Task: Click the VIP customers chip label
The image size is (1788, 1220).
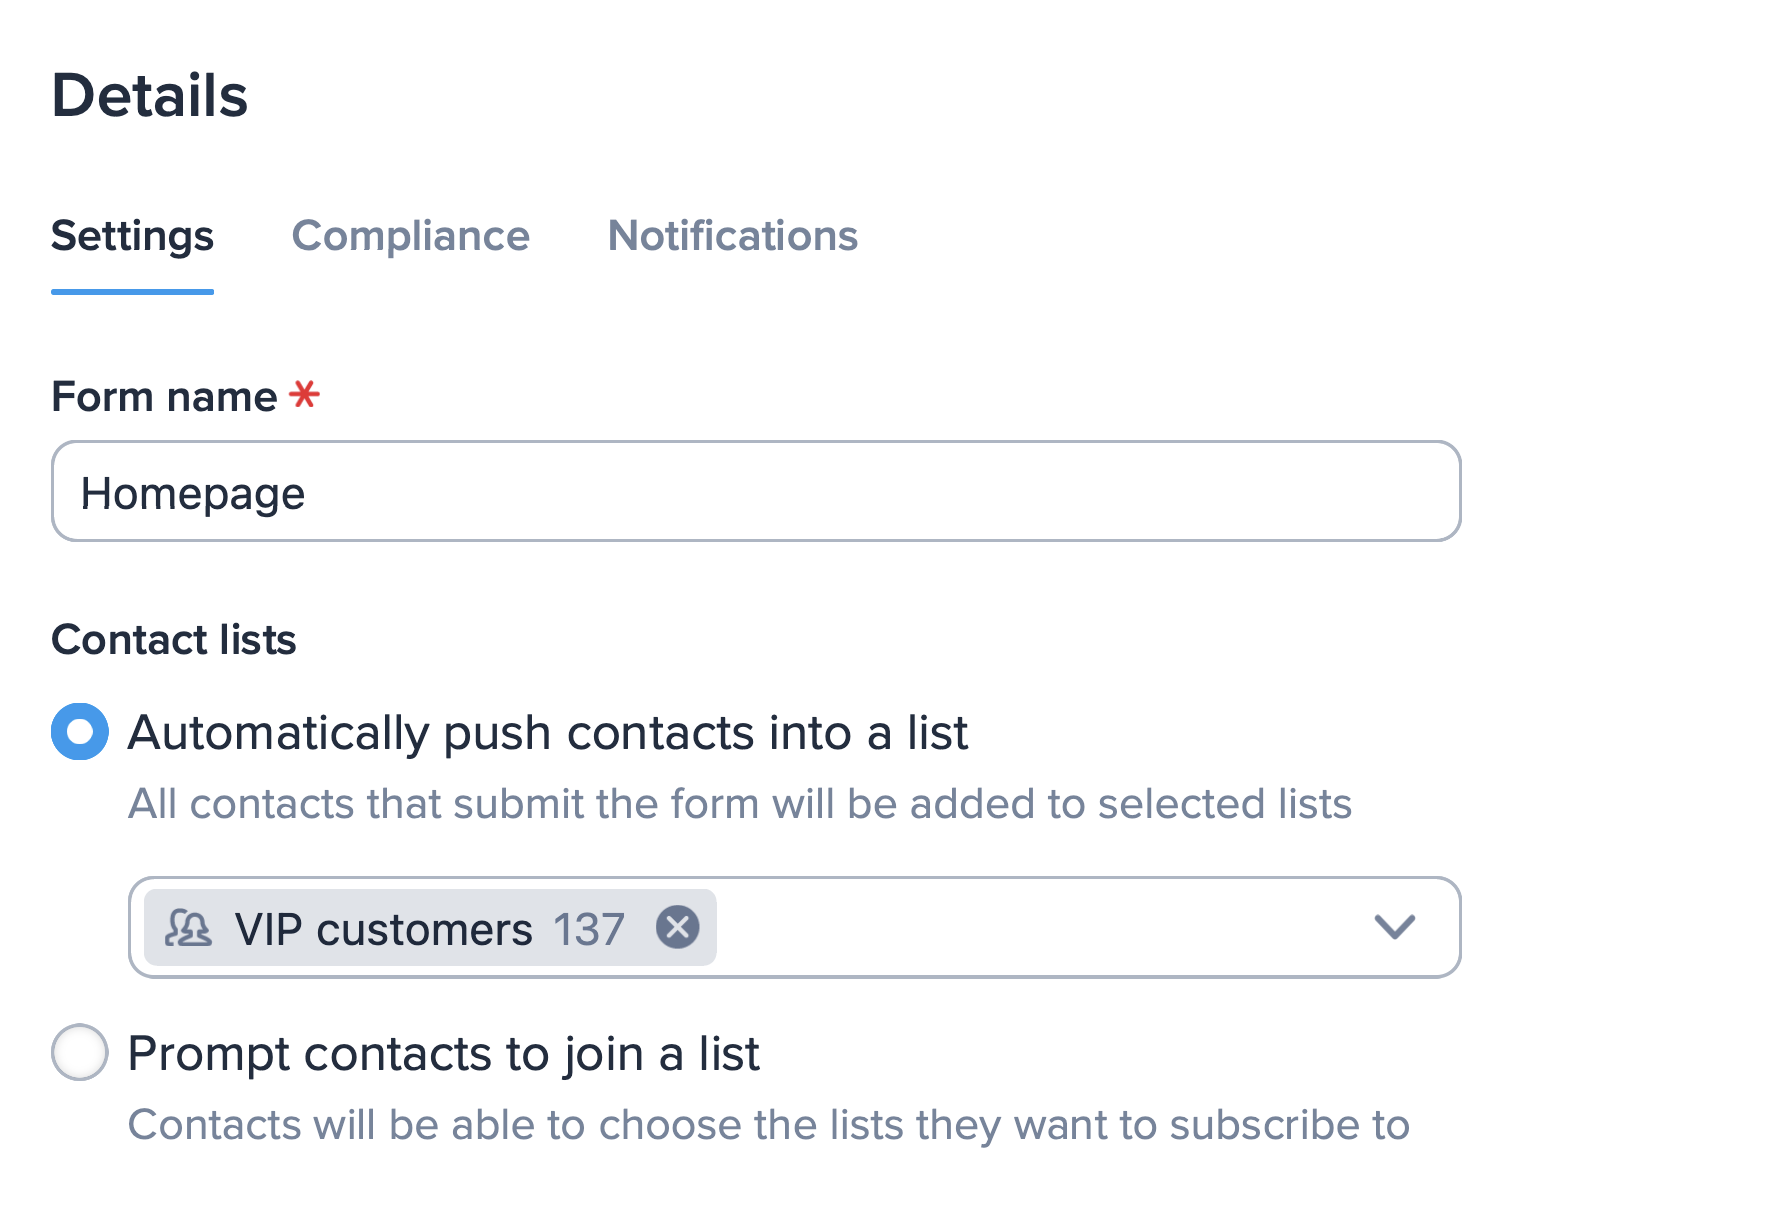Action: click(x=383, y=930)
